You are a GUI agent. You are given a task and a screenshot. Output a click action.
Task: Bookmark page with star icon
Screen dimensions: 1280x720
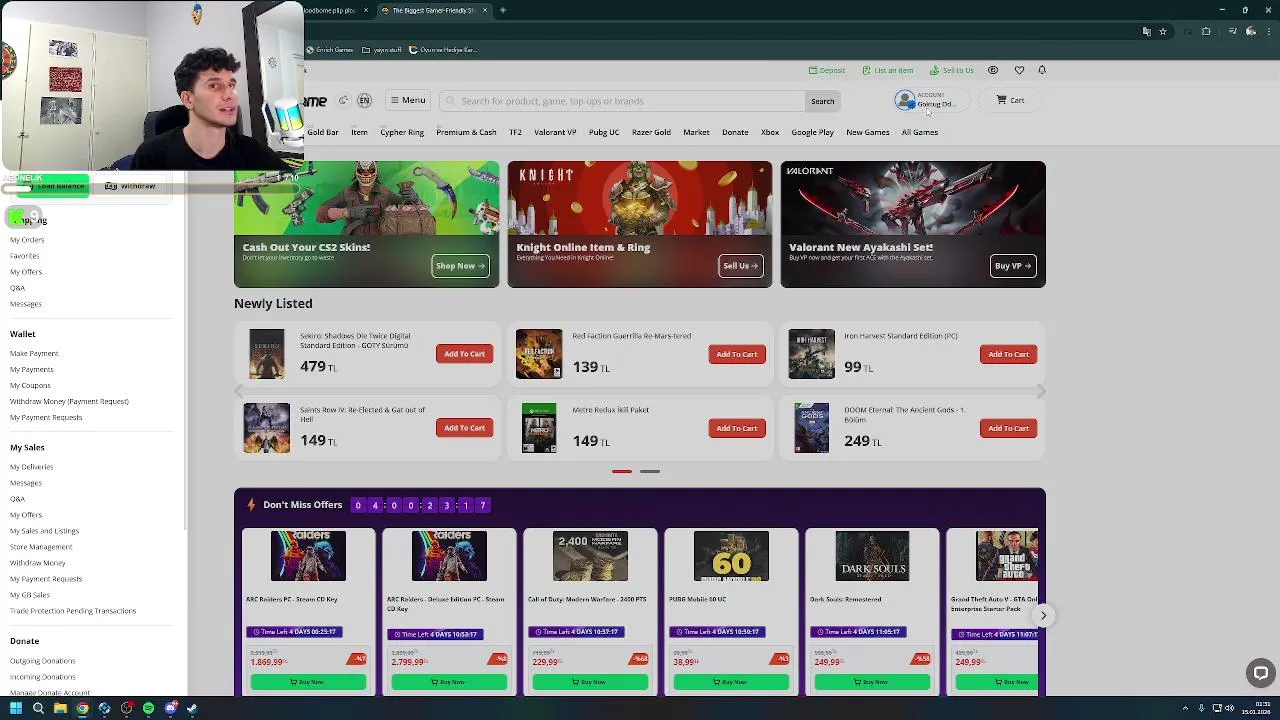[1162, 31]
